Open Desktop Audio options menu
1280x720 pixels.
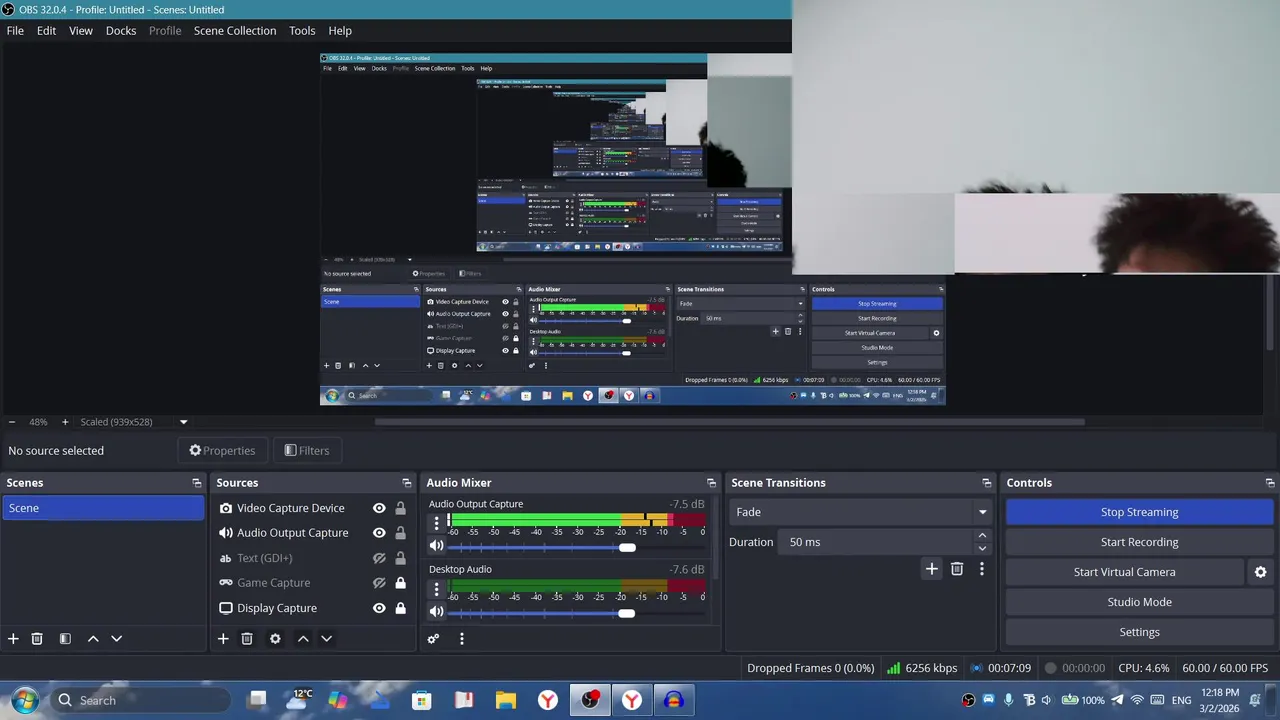click(436, 588)
